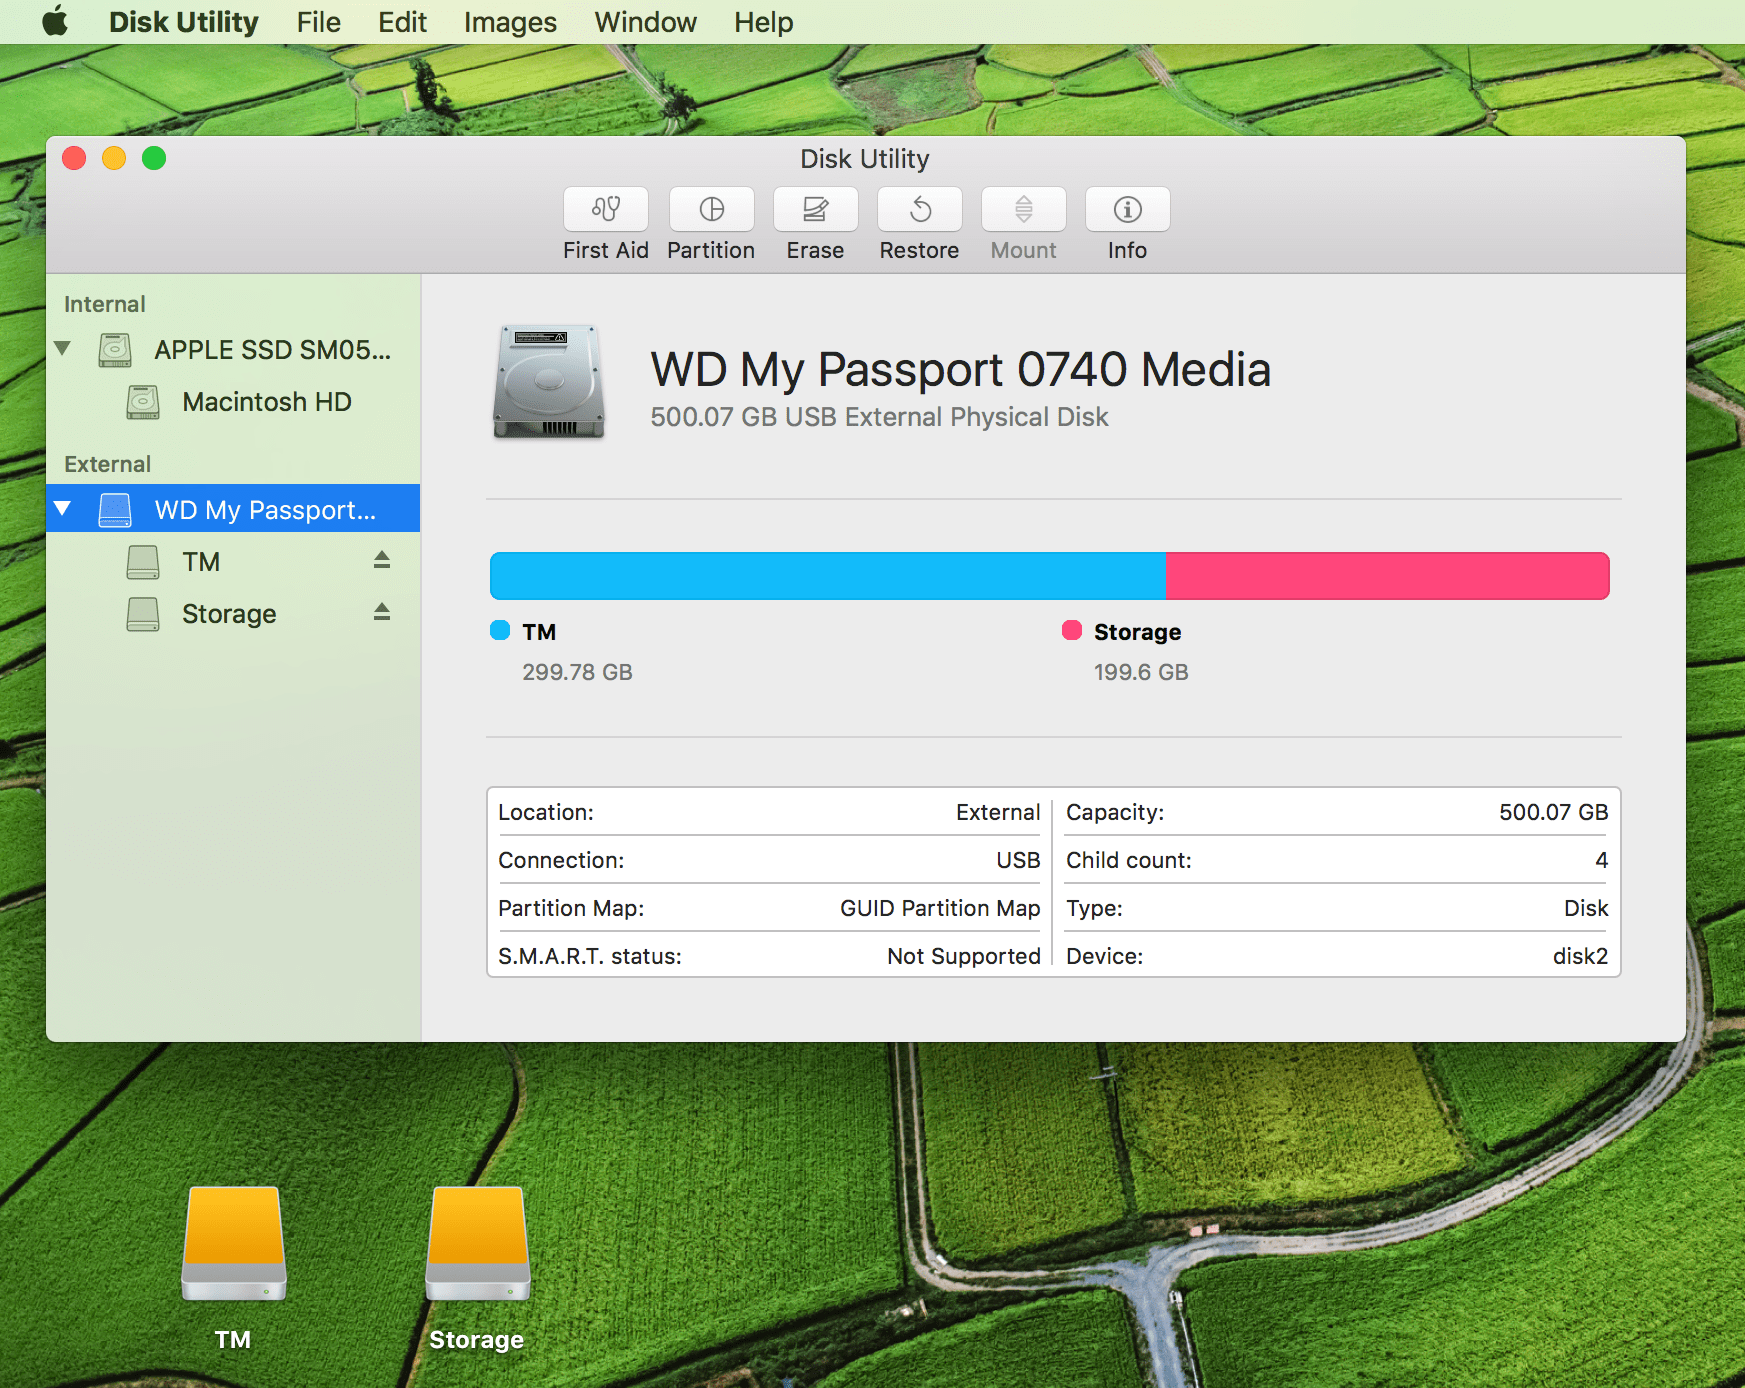Click the Child count value 4
1745x1388 pixels.
pos(1601,860)
